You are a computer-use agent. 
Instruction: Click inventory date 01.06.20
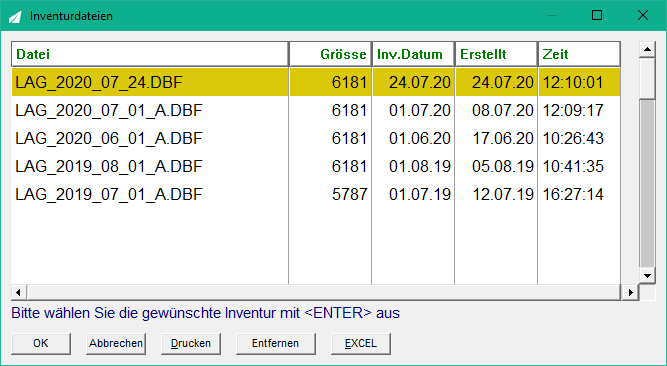420,138
